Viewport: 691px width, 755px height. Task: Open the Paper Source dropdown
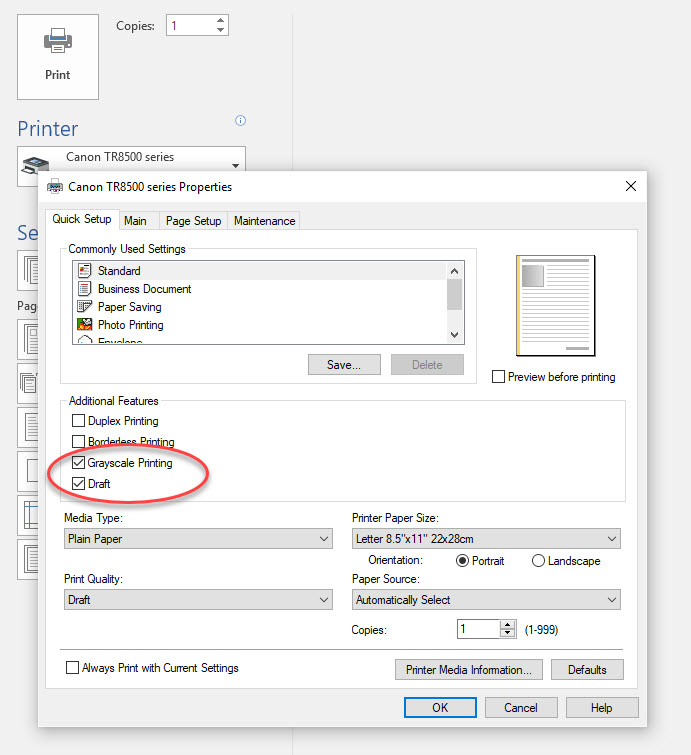pos(486,600)
